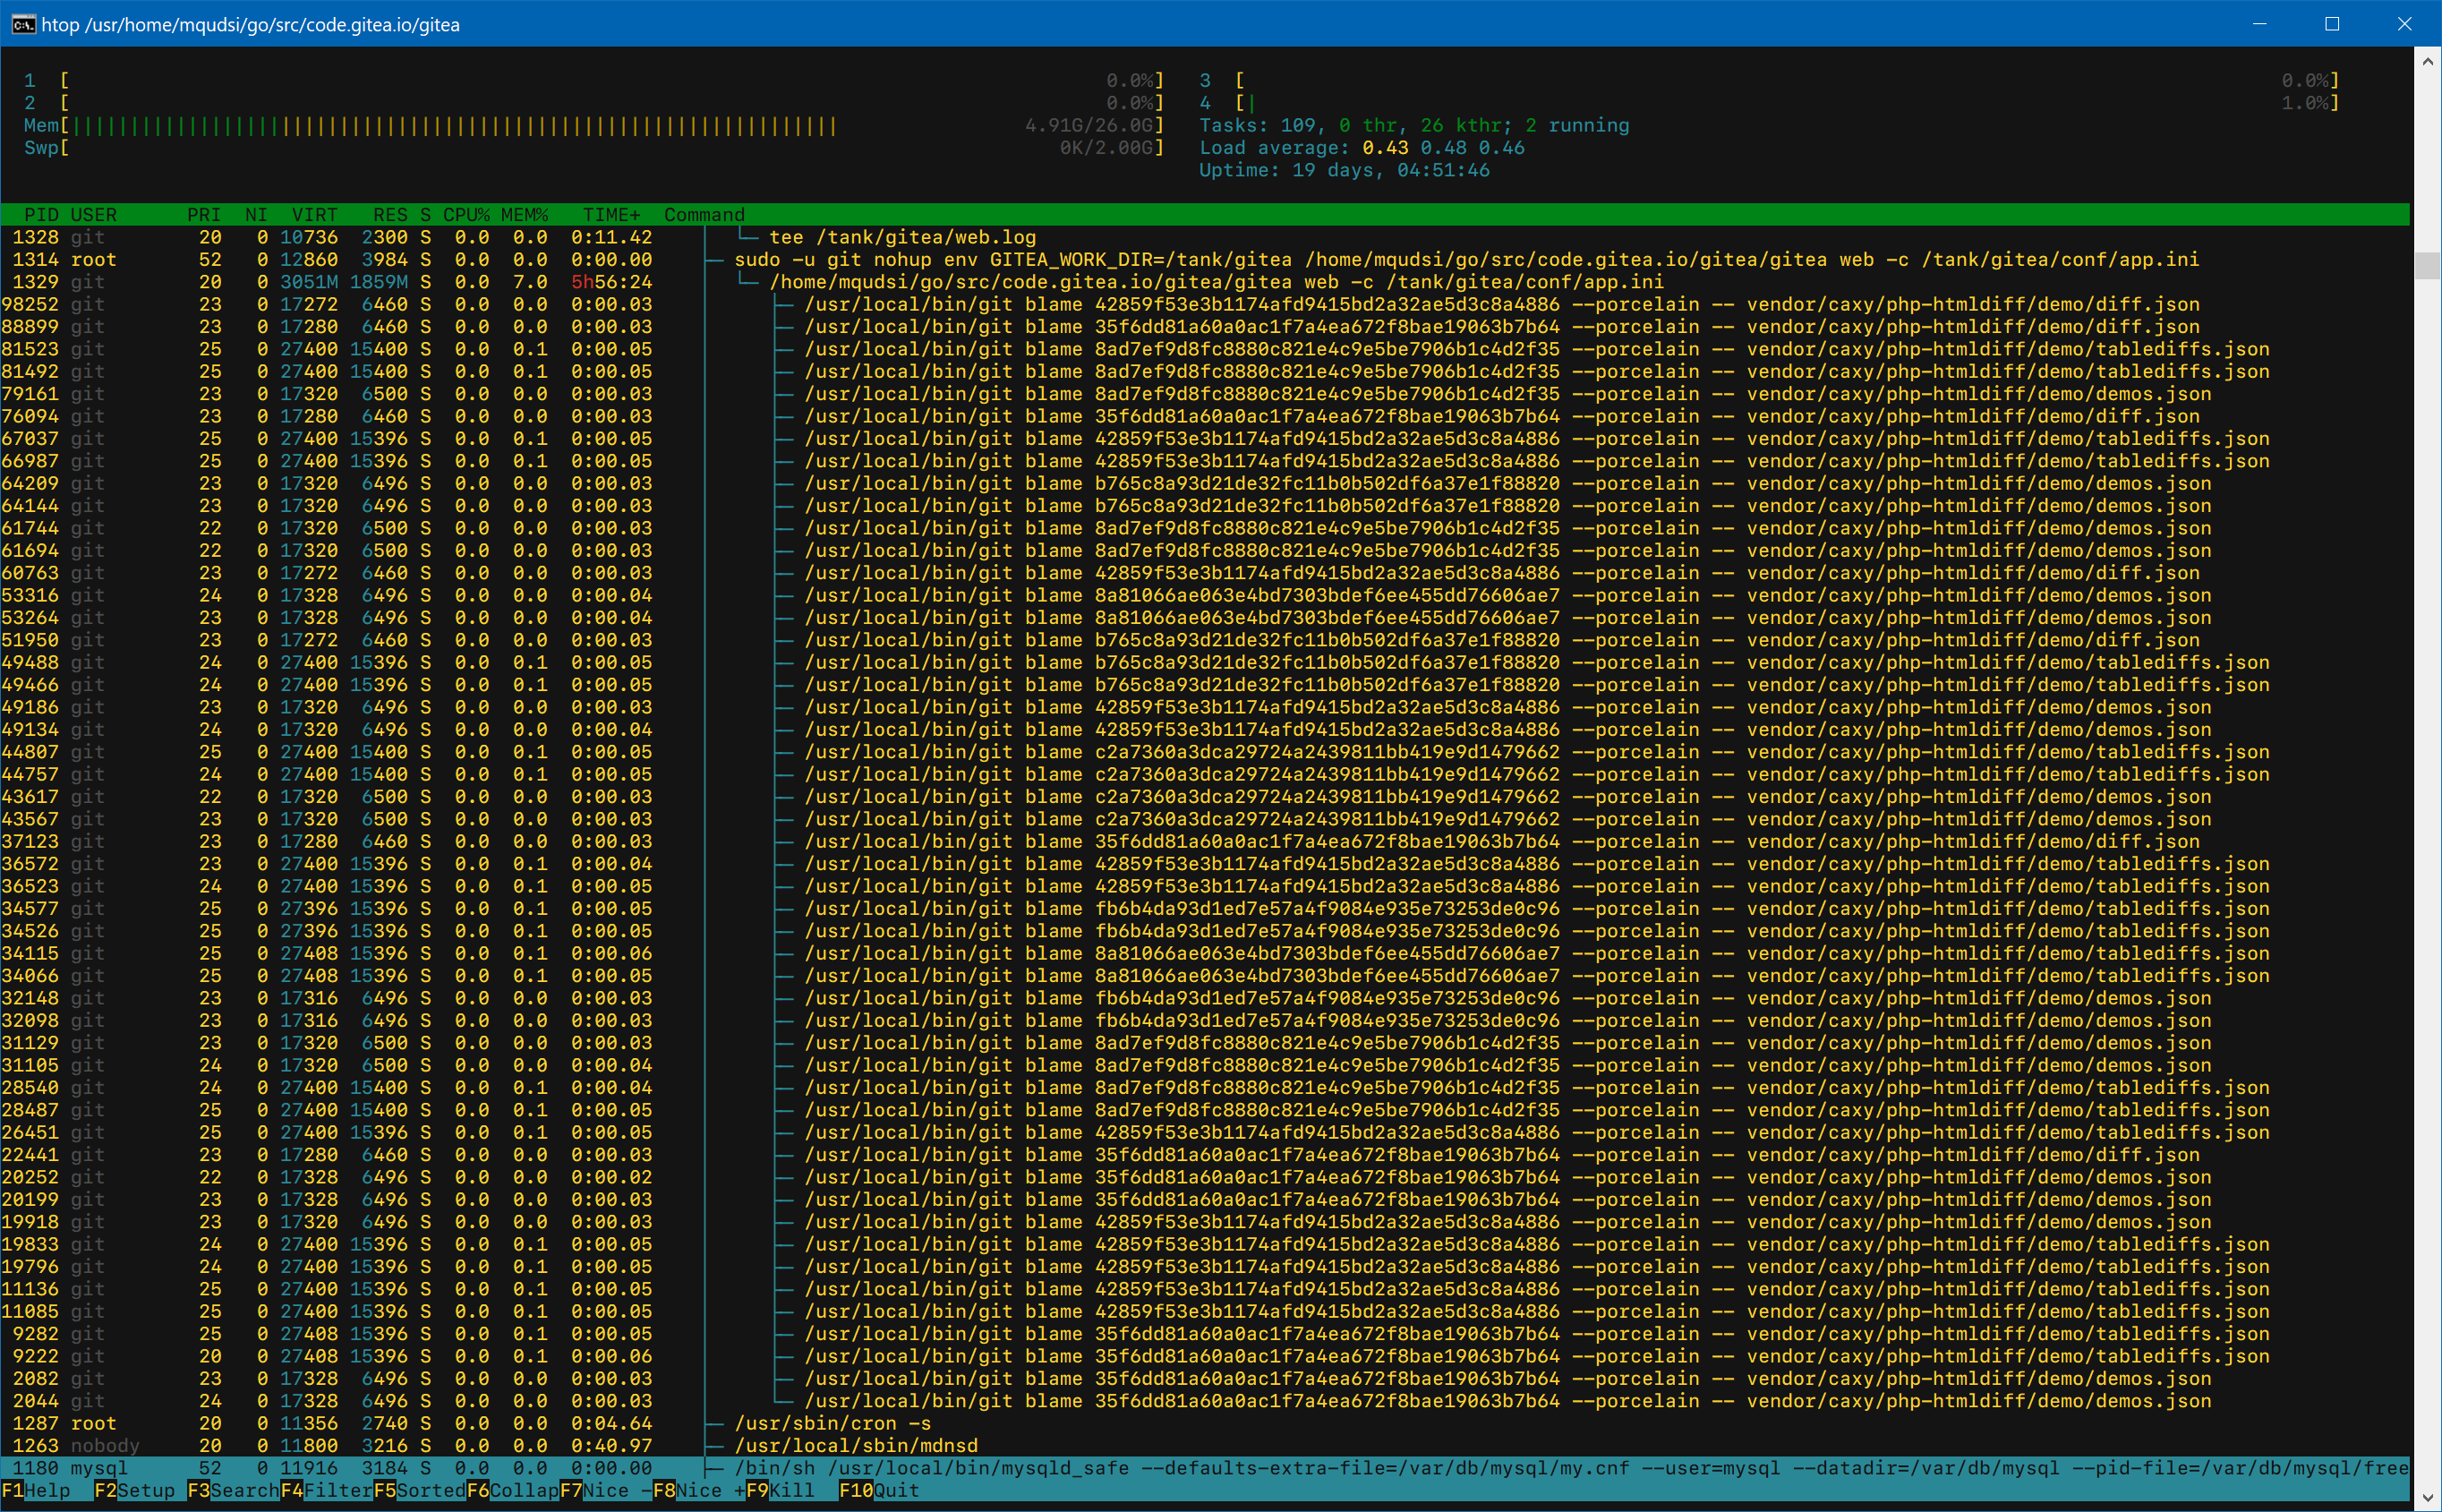
Task: Select the gitea web process PID 1329
Action: (1205, 282)
